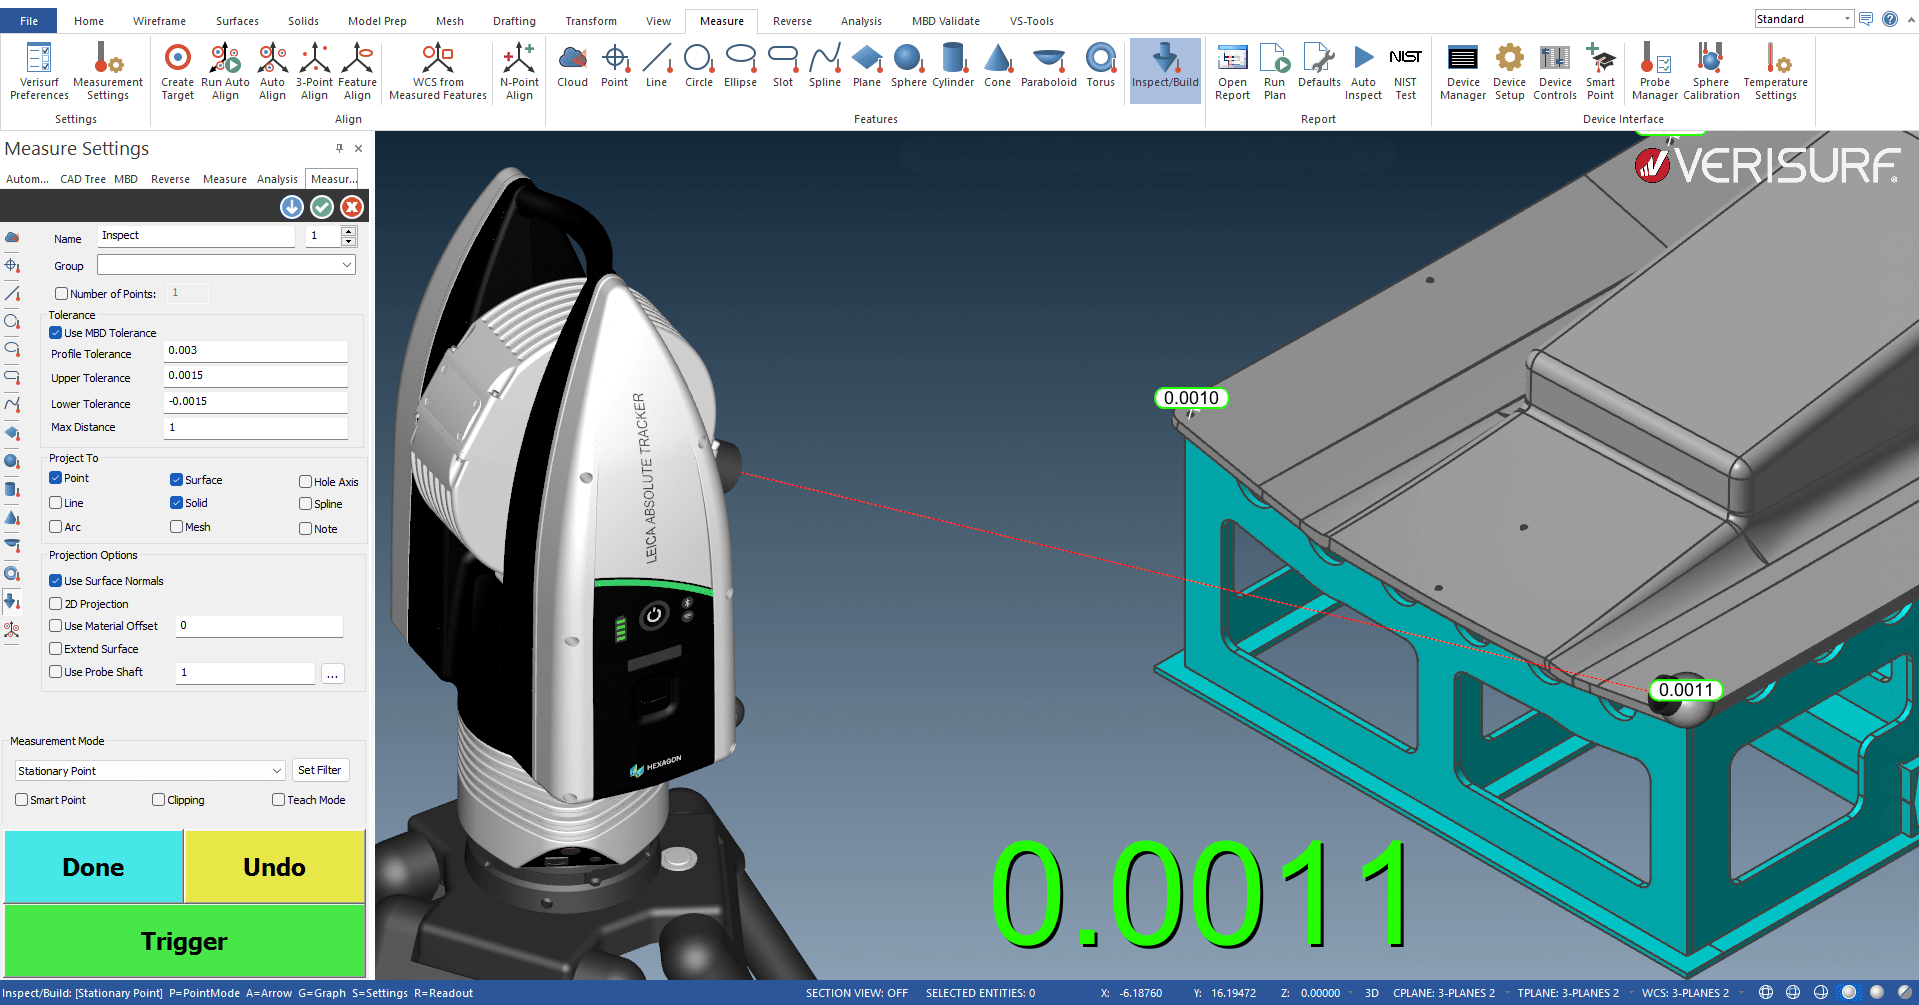This screenshot has height=1005, width=1919.
Task: Measure a Circle feature
Action: (x=698, y=66)
